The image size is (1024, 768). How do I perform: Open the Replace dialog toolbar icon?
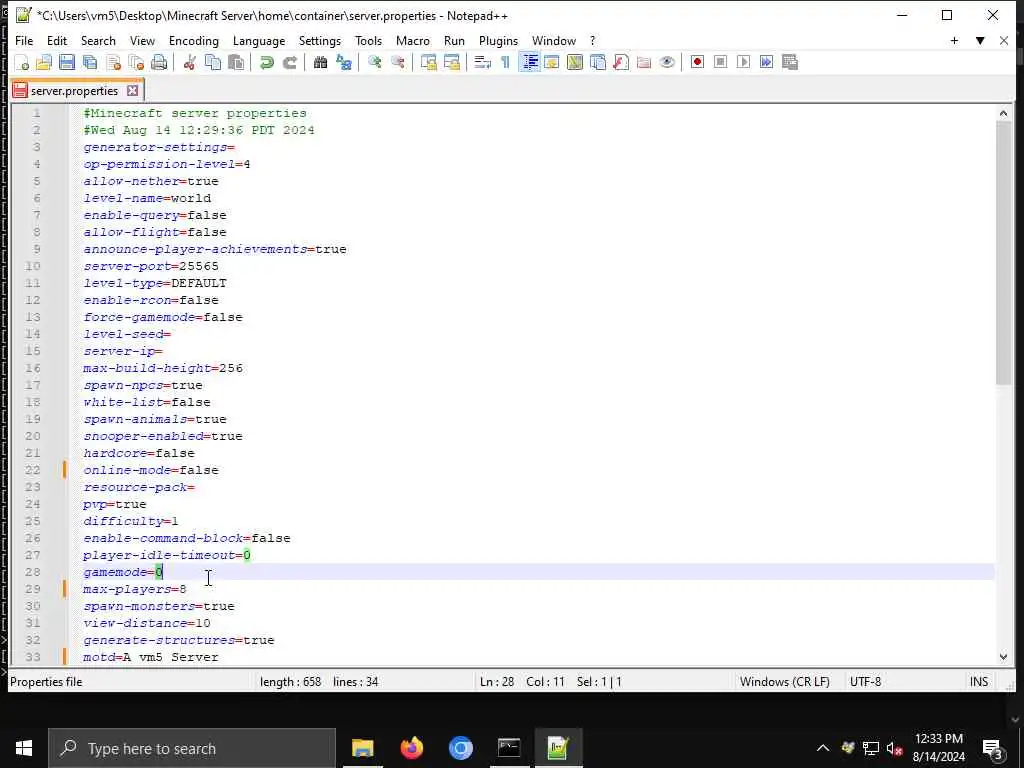coord(344,62)
